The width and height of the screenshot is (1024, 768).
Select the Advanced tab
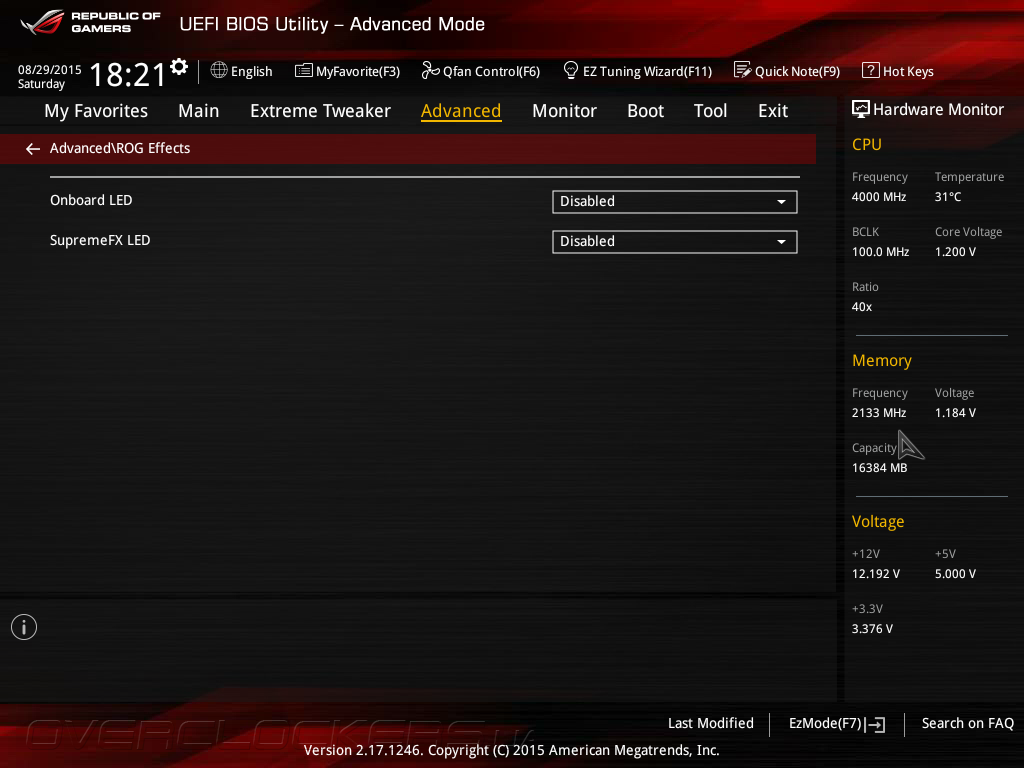[x=461, y=111]
